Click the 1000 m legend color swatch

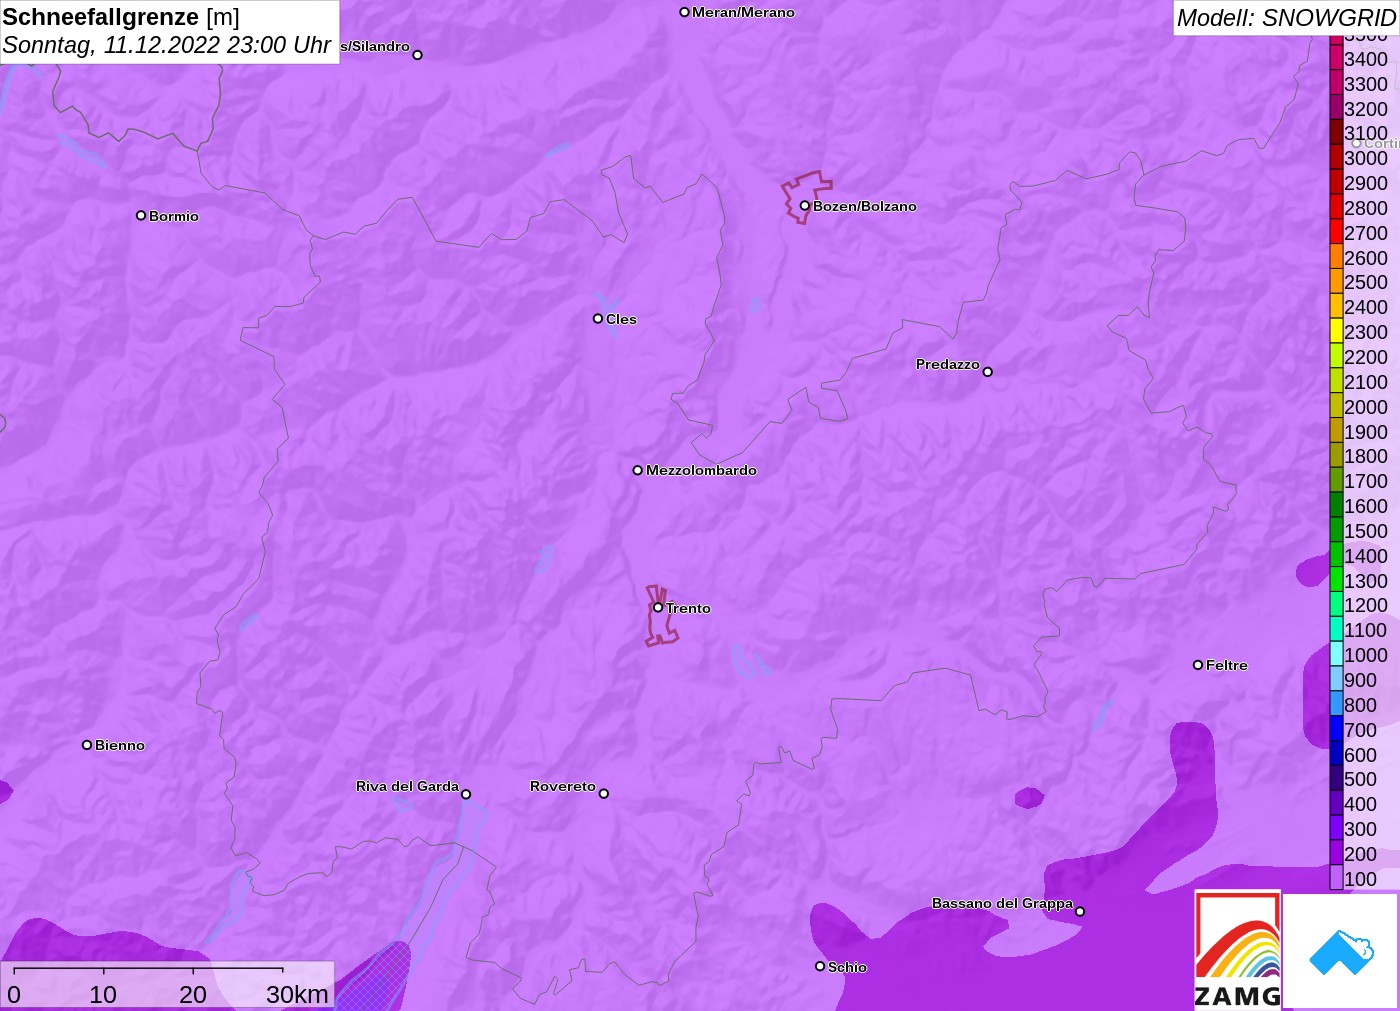pyautogui.click(x=1336, y=654)
